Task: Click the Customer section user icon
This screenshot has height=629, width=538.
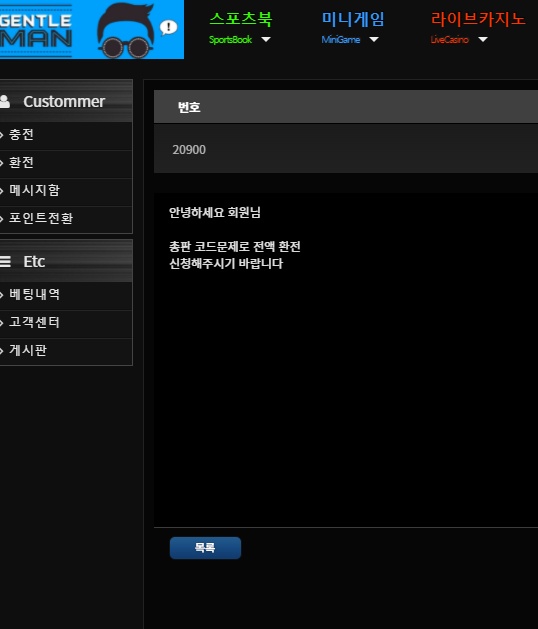Action: (x=5, y=101)
